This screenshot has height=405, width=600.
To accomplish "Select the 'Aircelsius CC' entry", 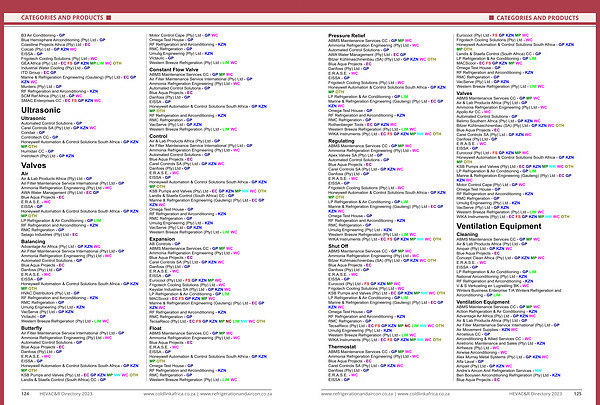I will (473, 334).
